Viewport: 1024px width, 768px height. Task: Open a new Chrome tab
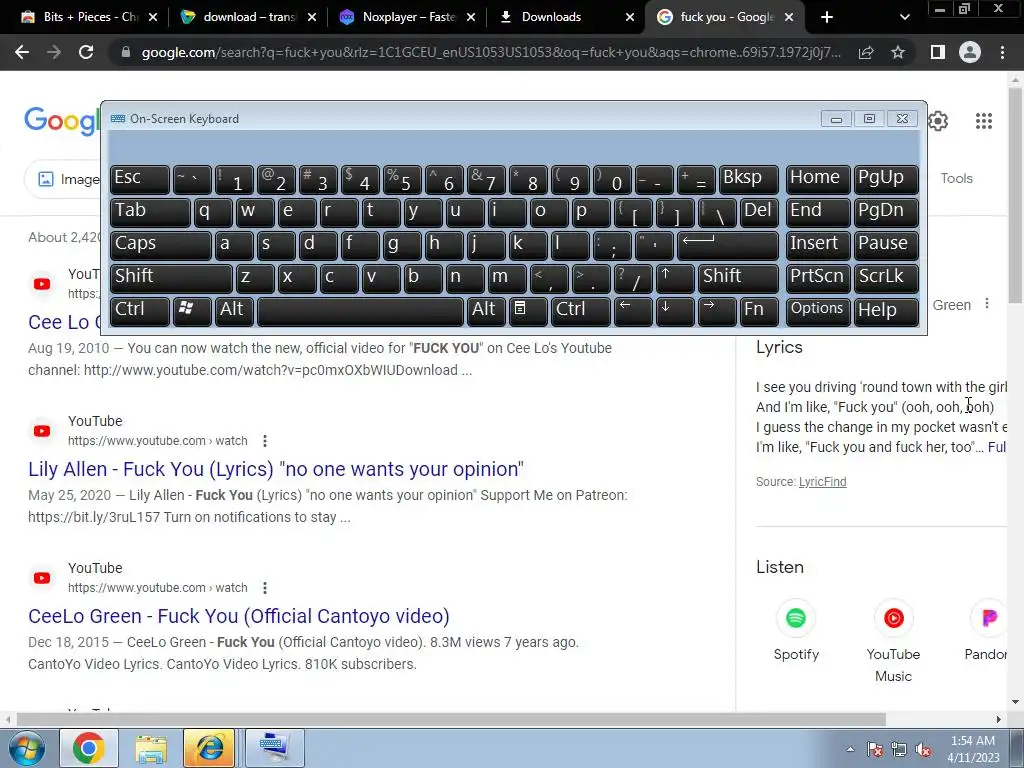(x=827, y=17)
